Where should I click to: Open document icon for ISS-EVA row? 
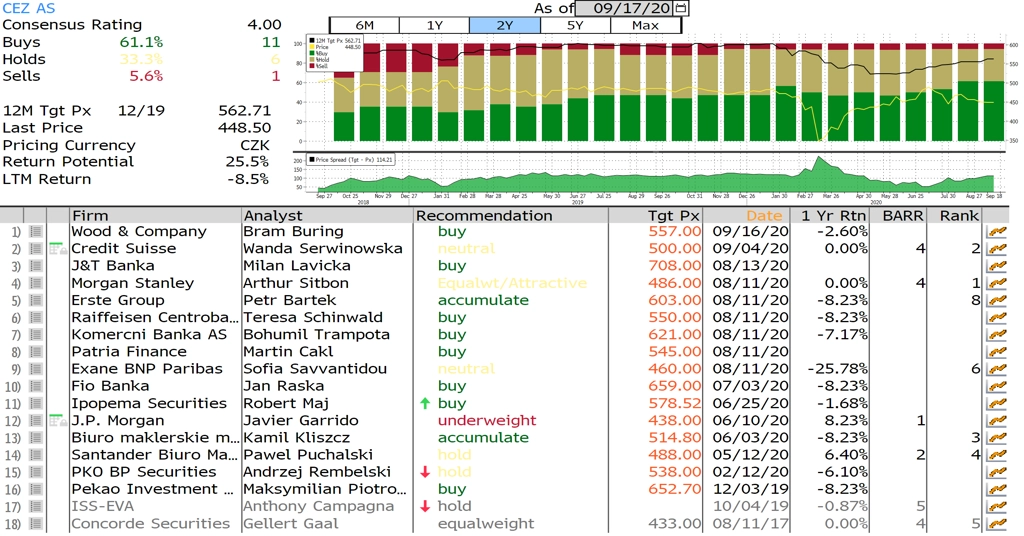[x=35, y=507]
